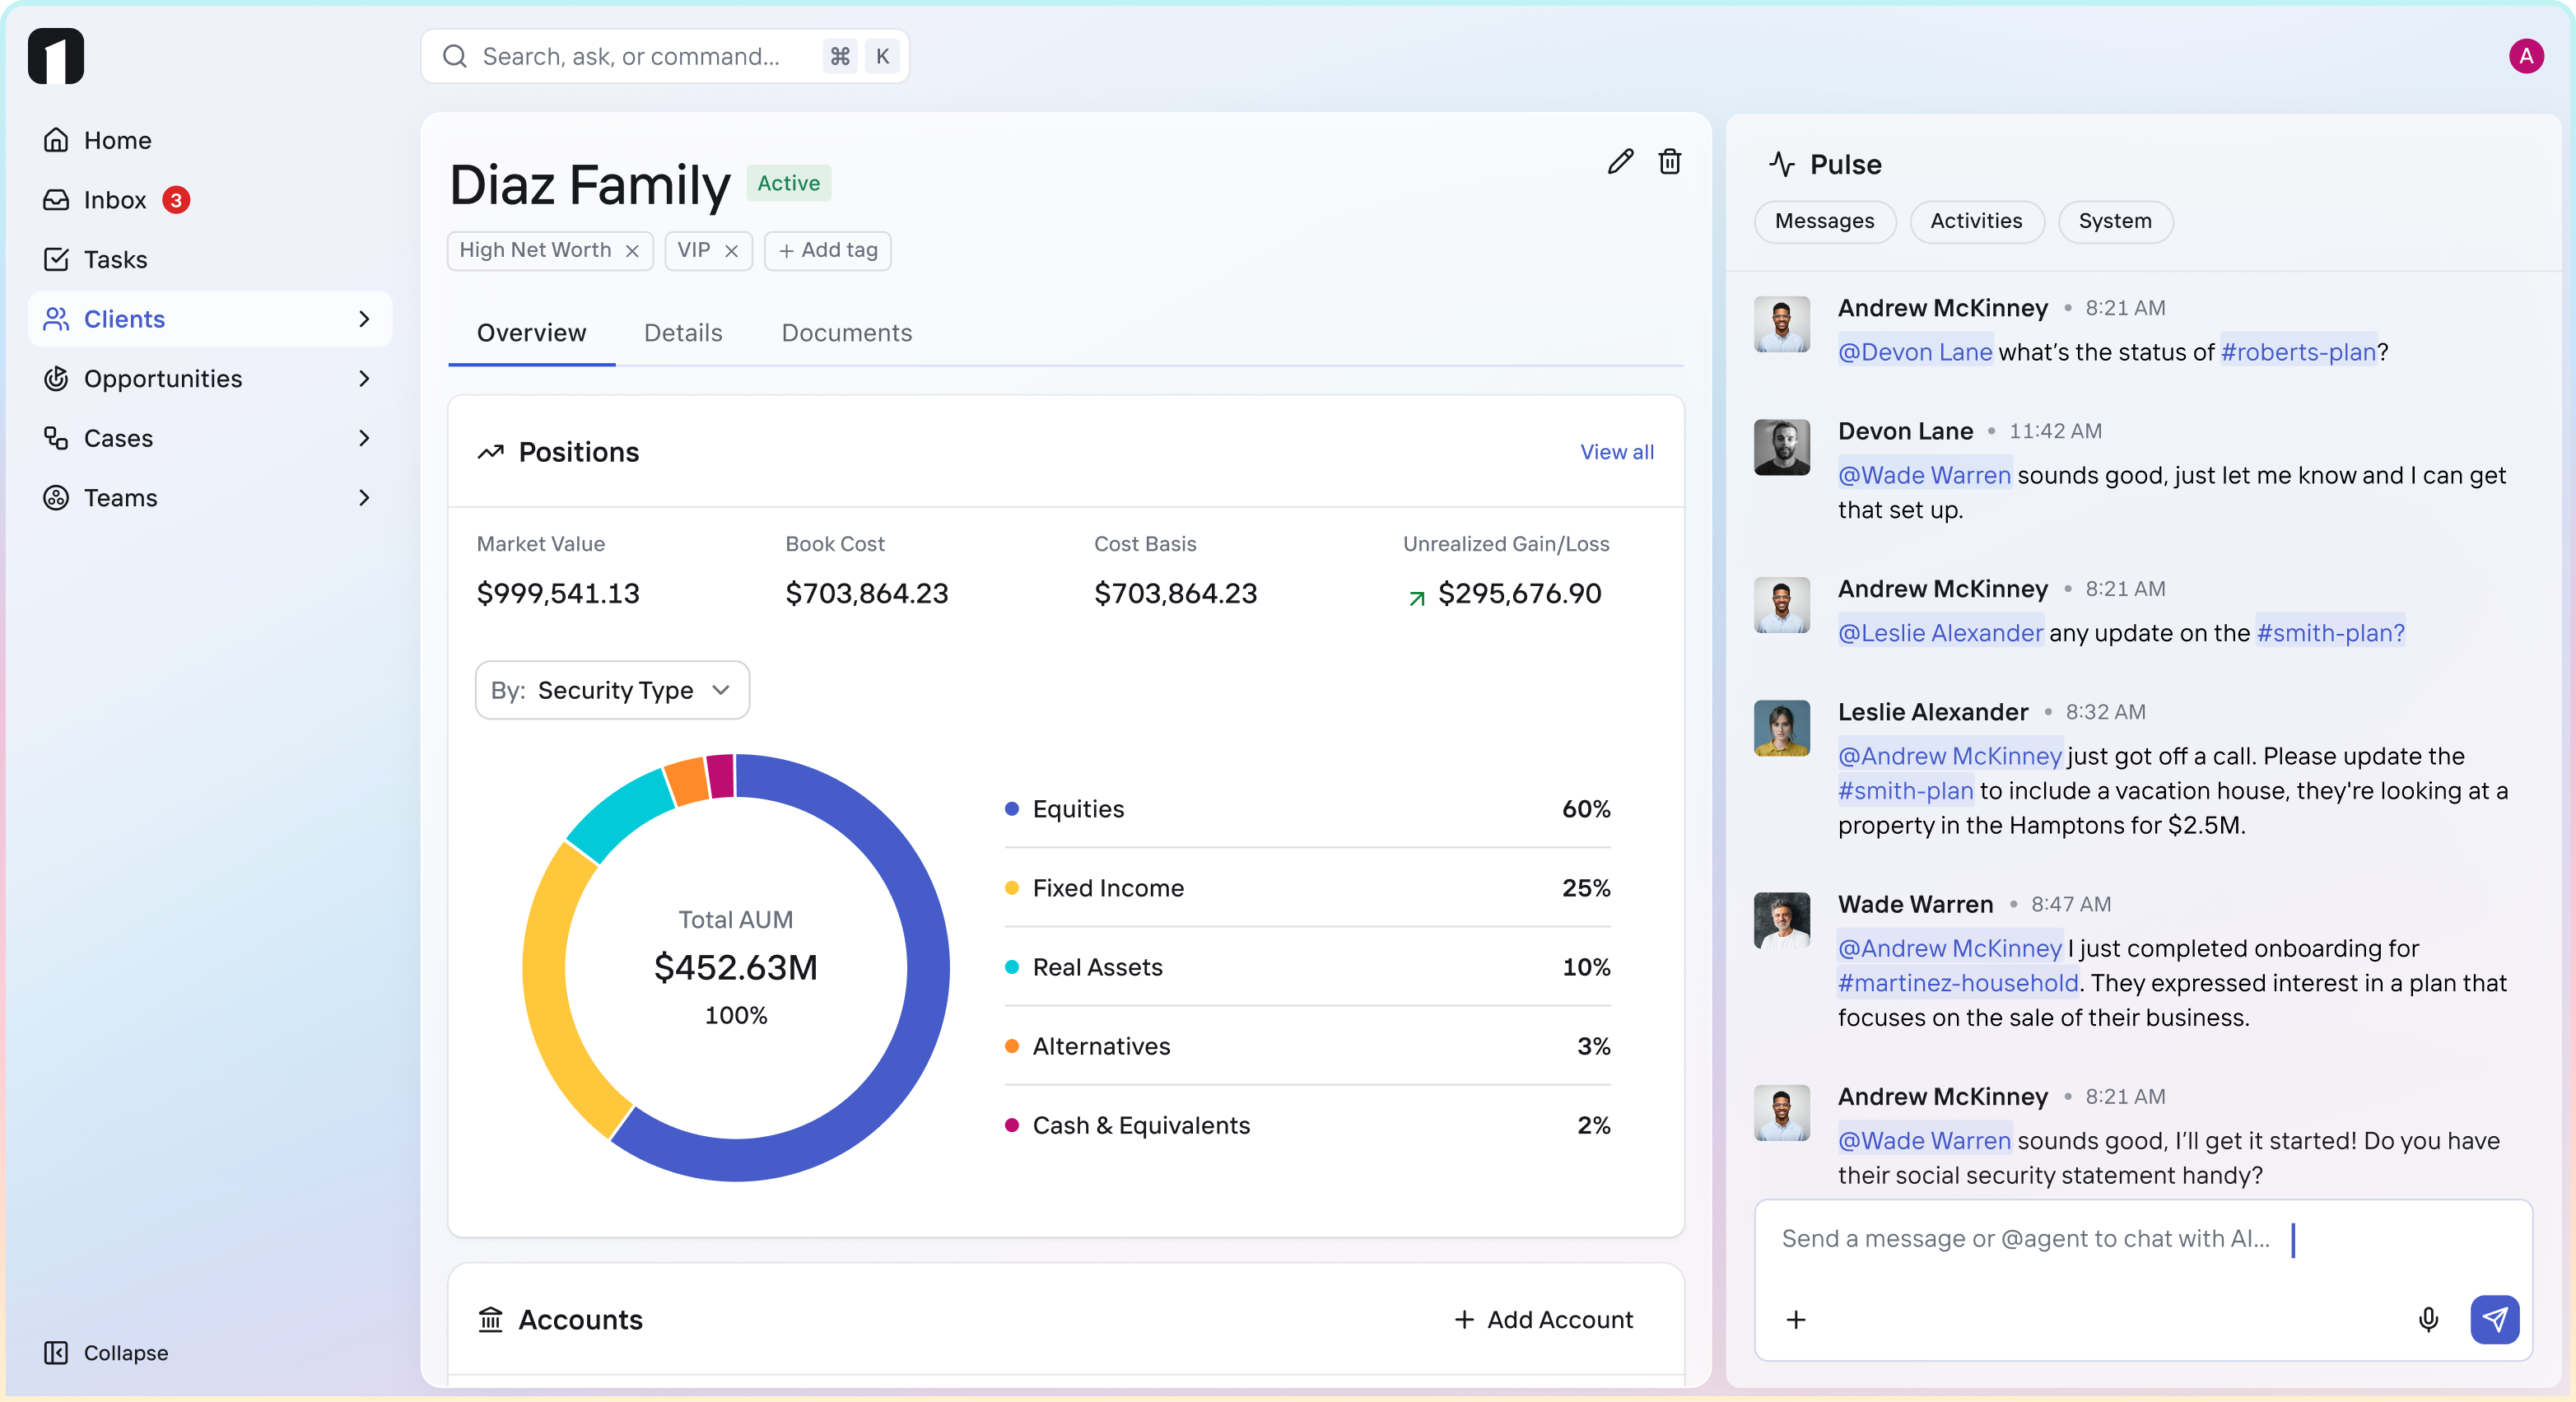Switch to the Documents tab

tap(845, 332)
